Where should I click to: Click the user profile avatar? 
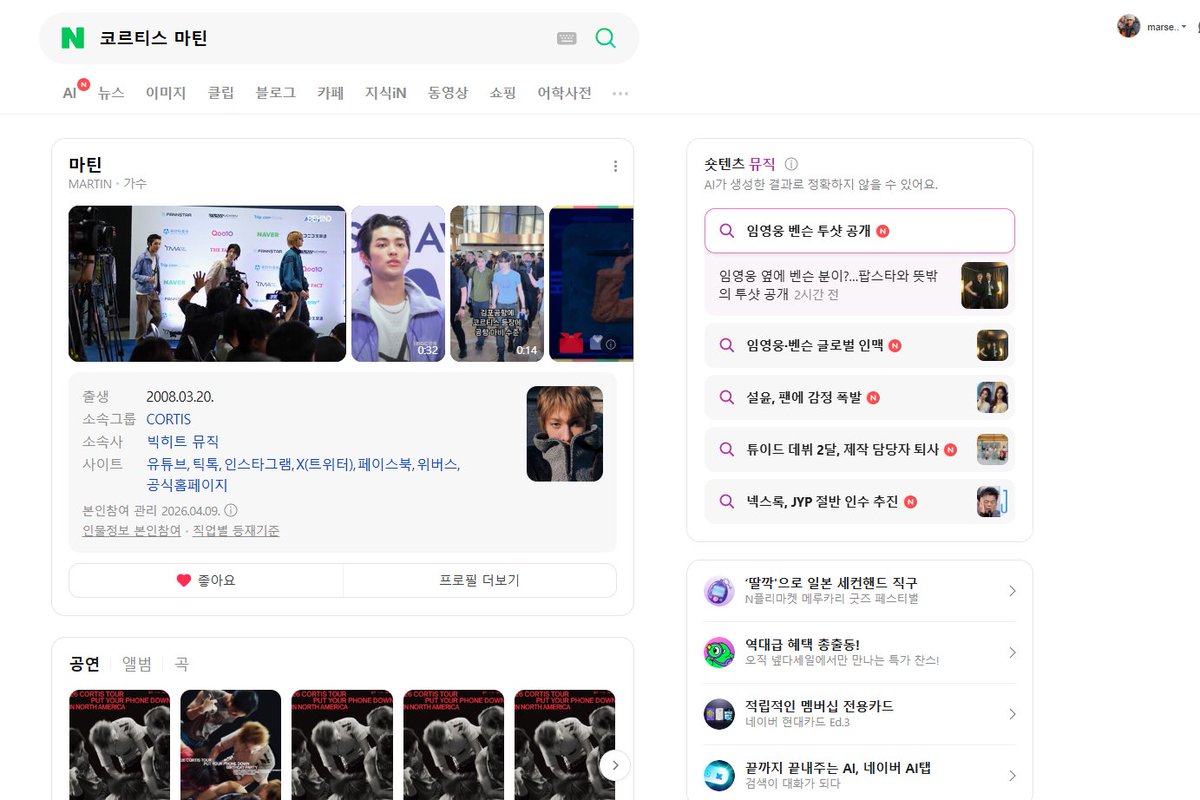click(x=1129, y=27)
